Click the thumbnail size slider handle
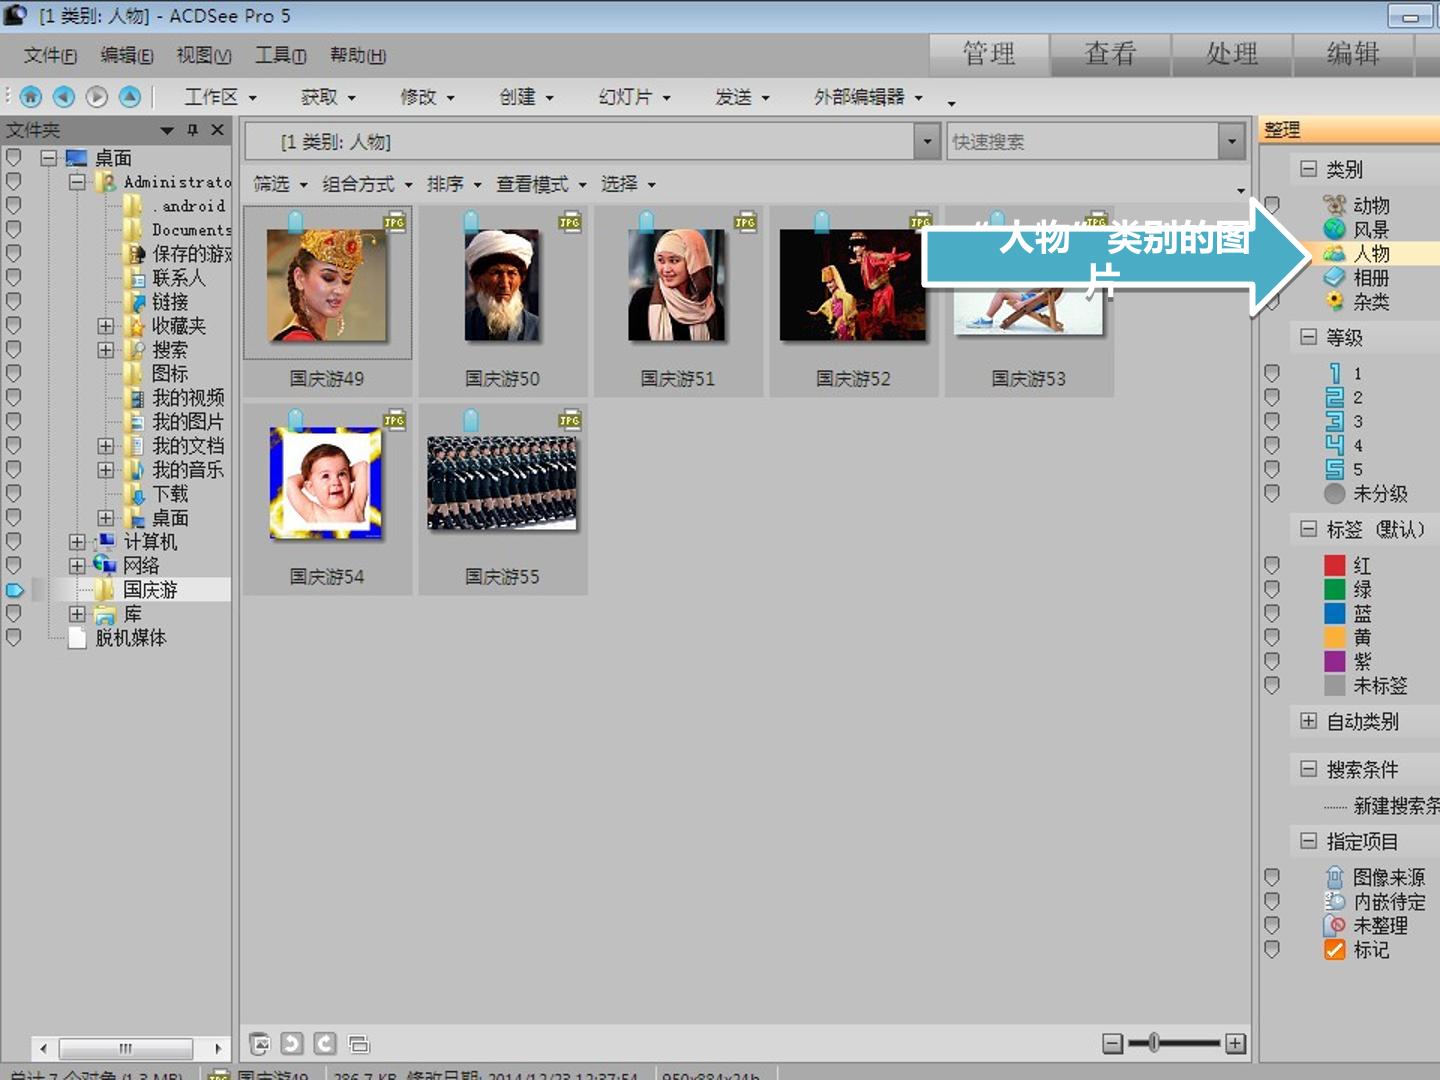The height and width of the screenshot is (1080, 1440). pos(1153,1043)
